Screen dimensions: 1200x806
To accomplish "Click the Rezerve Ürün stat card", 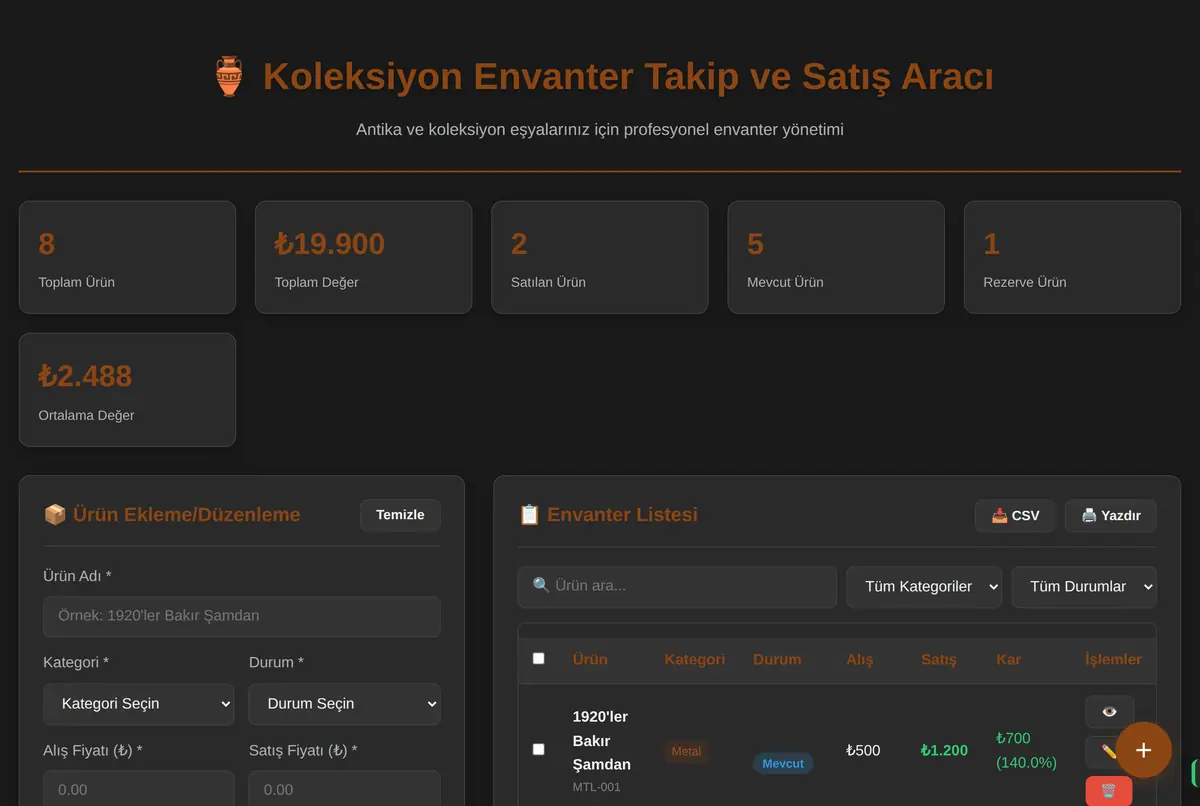I will pos(1072,258).
